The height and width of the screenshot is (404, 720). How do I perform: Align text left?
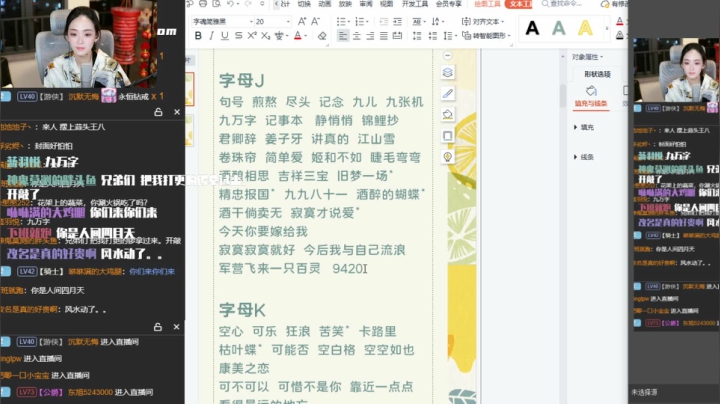pos(343,36)
